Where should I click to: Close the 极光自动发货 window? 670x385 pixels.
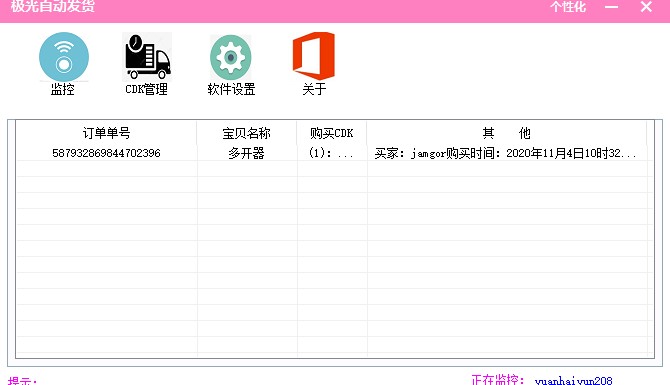[x=646, y=6]
